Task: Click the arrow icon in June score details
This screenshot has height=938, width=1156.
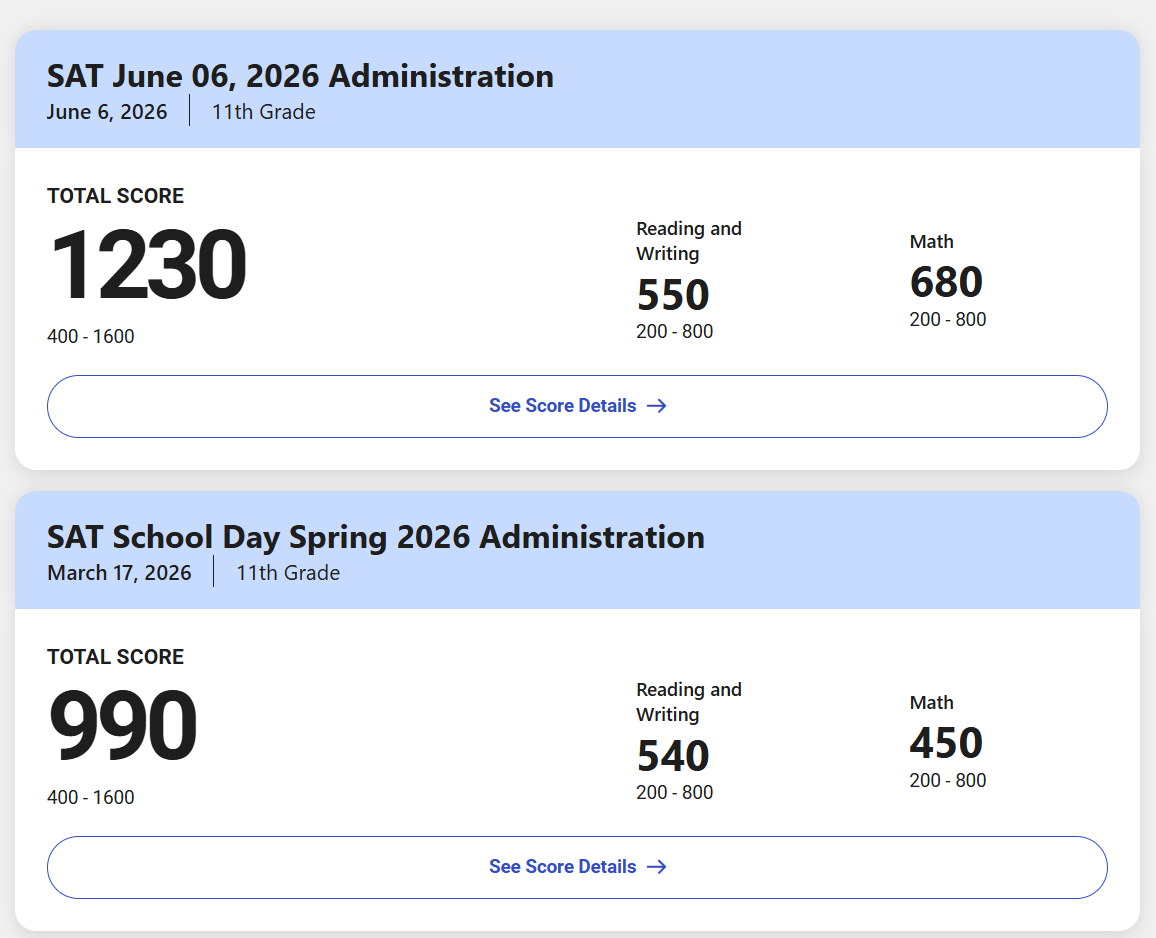Action: pos(656,406)
